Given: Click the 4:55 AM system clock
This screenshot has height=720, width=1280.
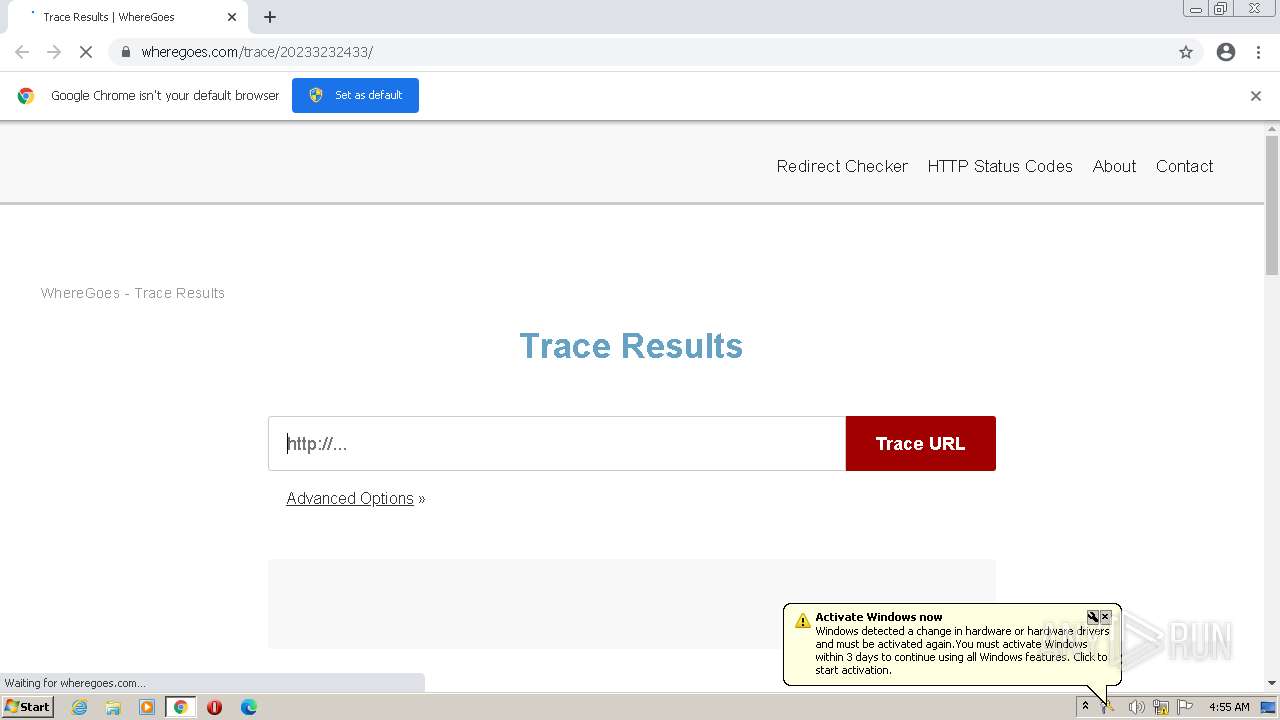Looking at the screenshot, I should click(x=1229, y=707).
